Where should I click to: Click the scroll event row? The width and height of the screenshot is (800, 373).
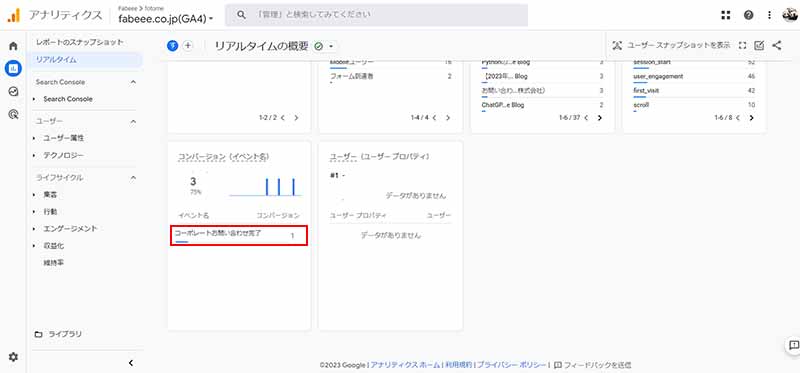tap(694, 106)
